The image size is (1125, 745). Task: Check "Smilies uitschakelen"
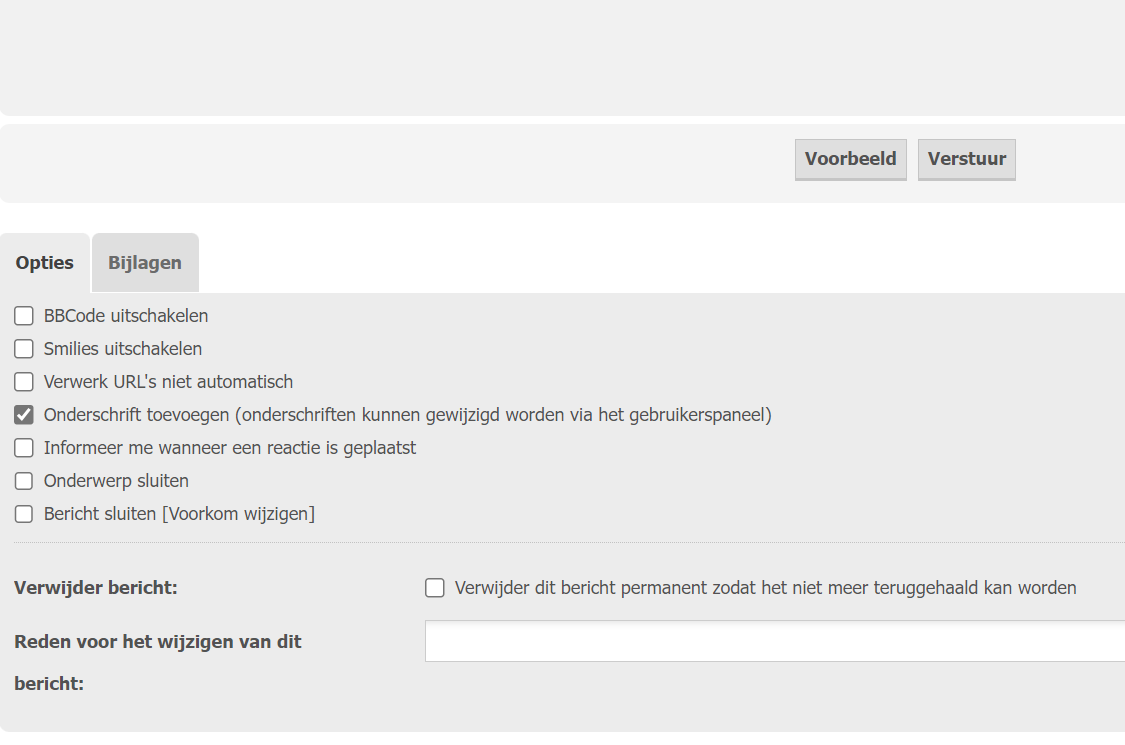tap(24, 348)
